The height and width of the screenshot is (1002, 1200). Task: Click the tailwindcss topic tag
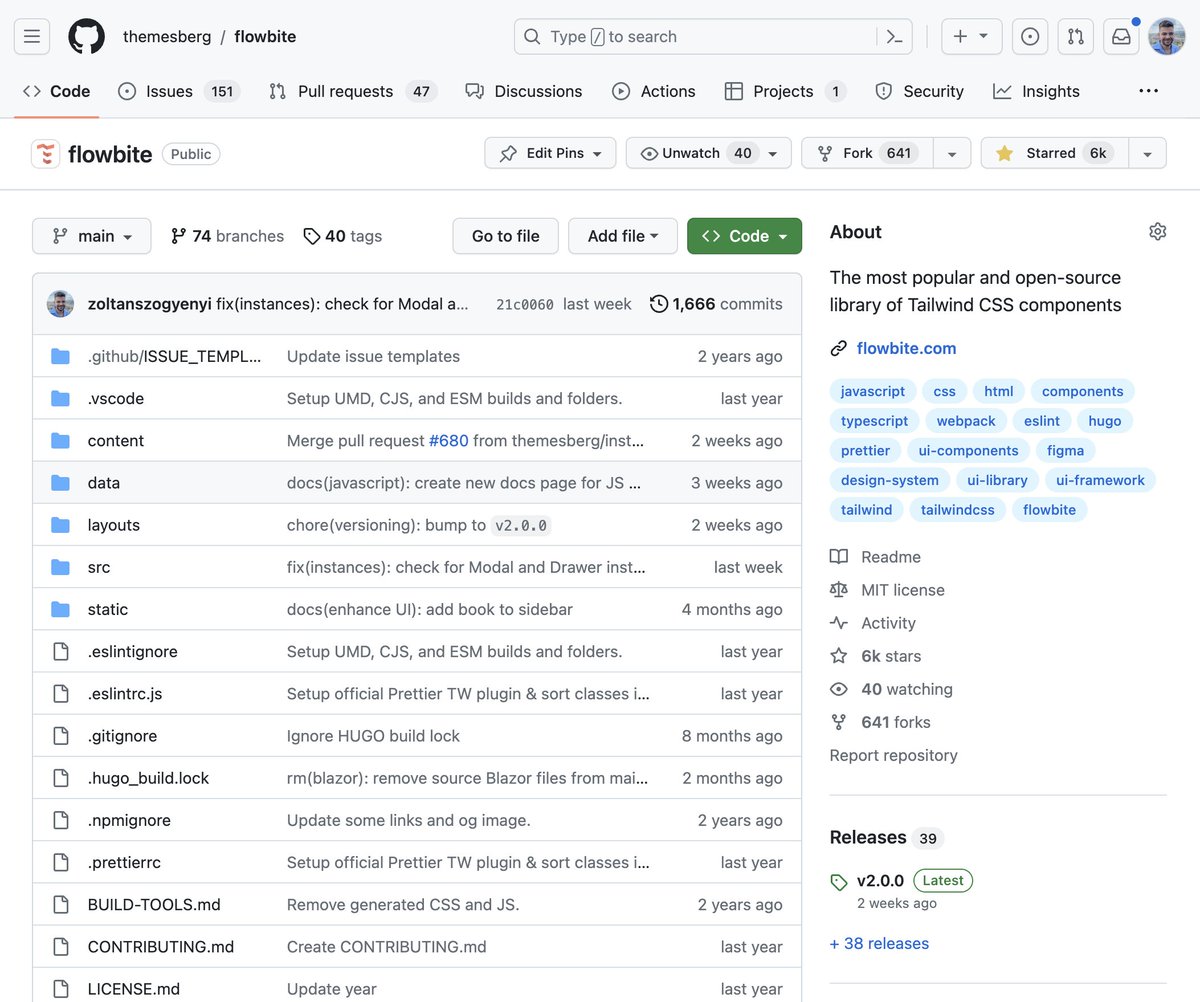pyautogui.click(x=958, y=510)
